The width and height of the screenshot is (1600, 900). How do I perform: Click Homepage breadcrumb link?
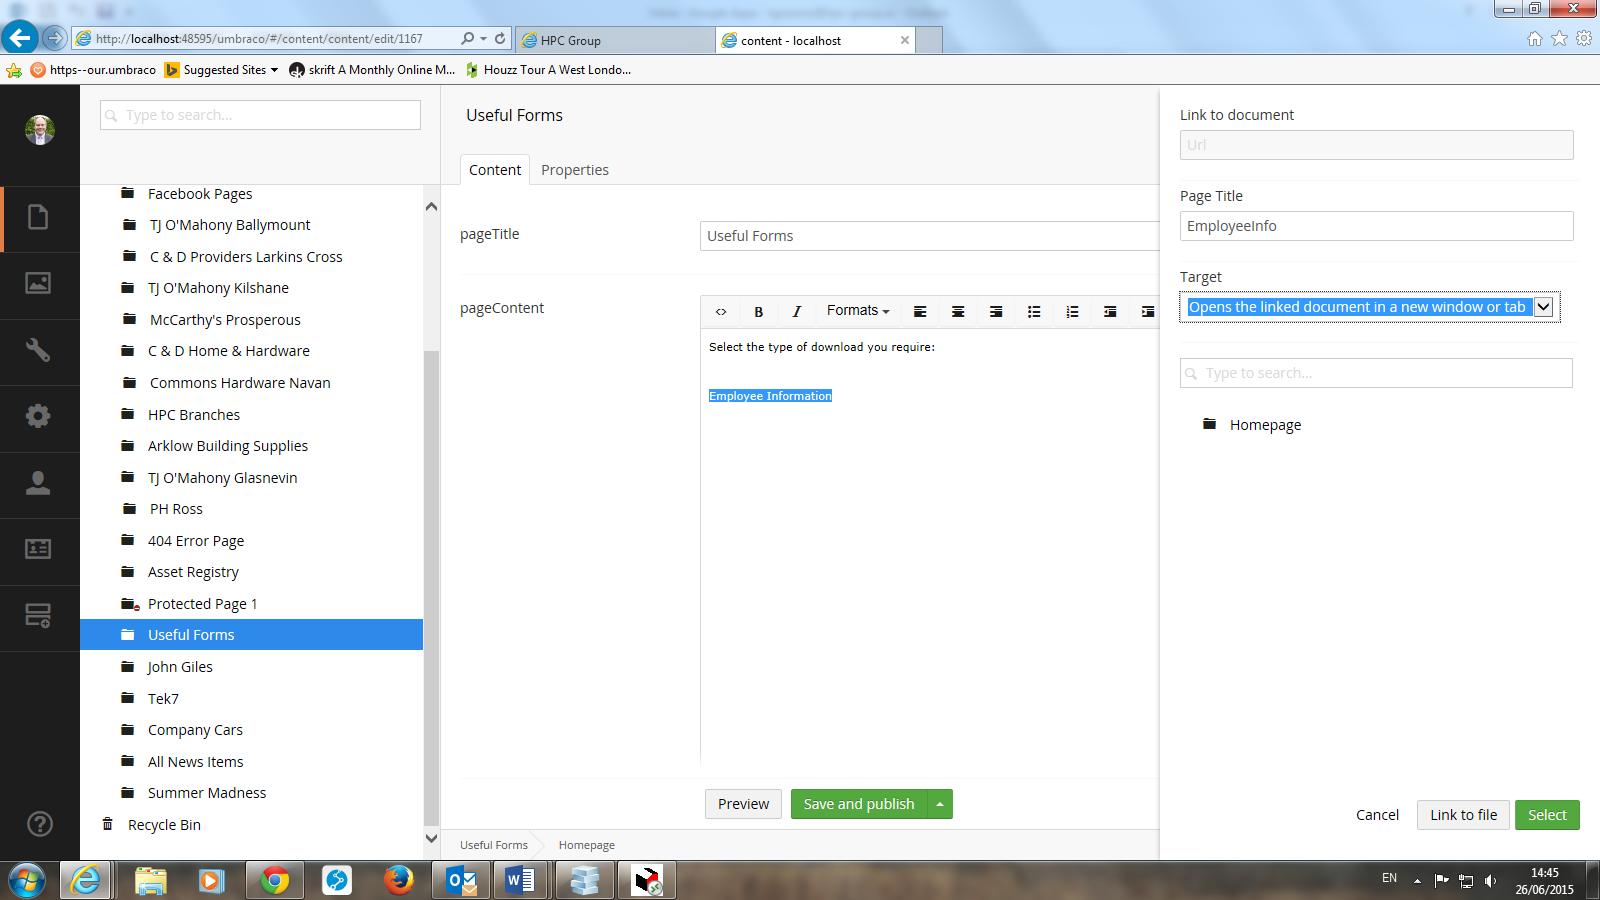pyautogui.click(x=587, y=845)
